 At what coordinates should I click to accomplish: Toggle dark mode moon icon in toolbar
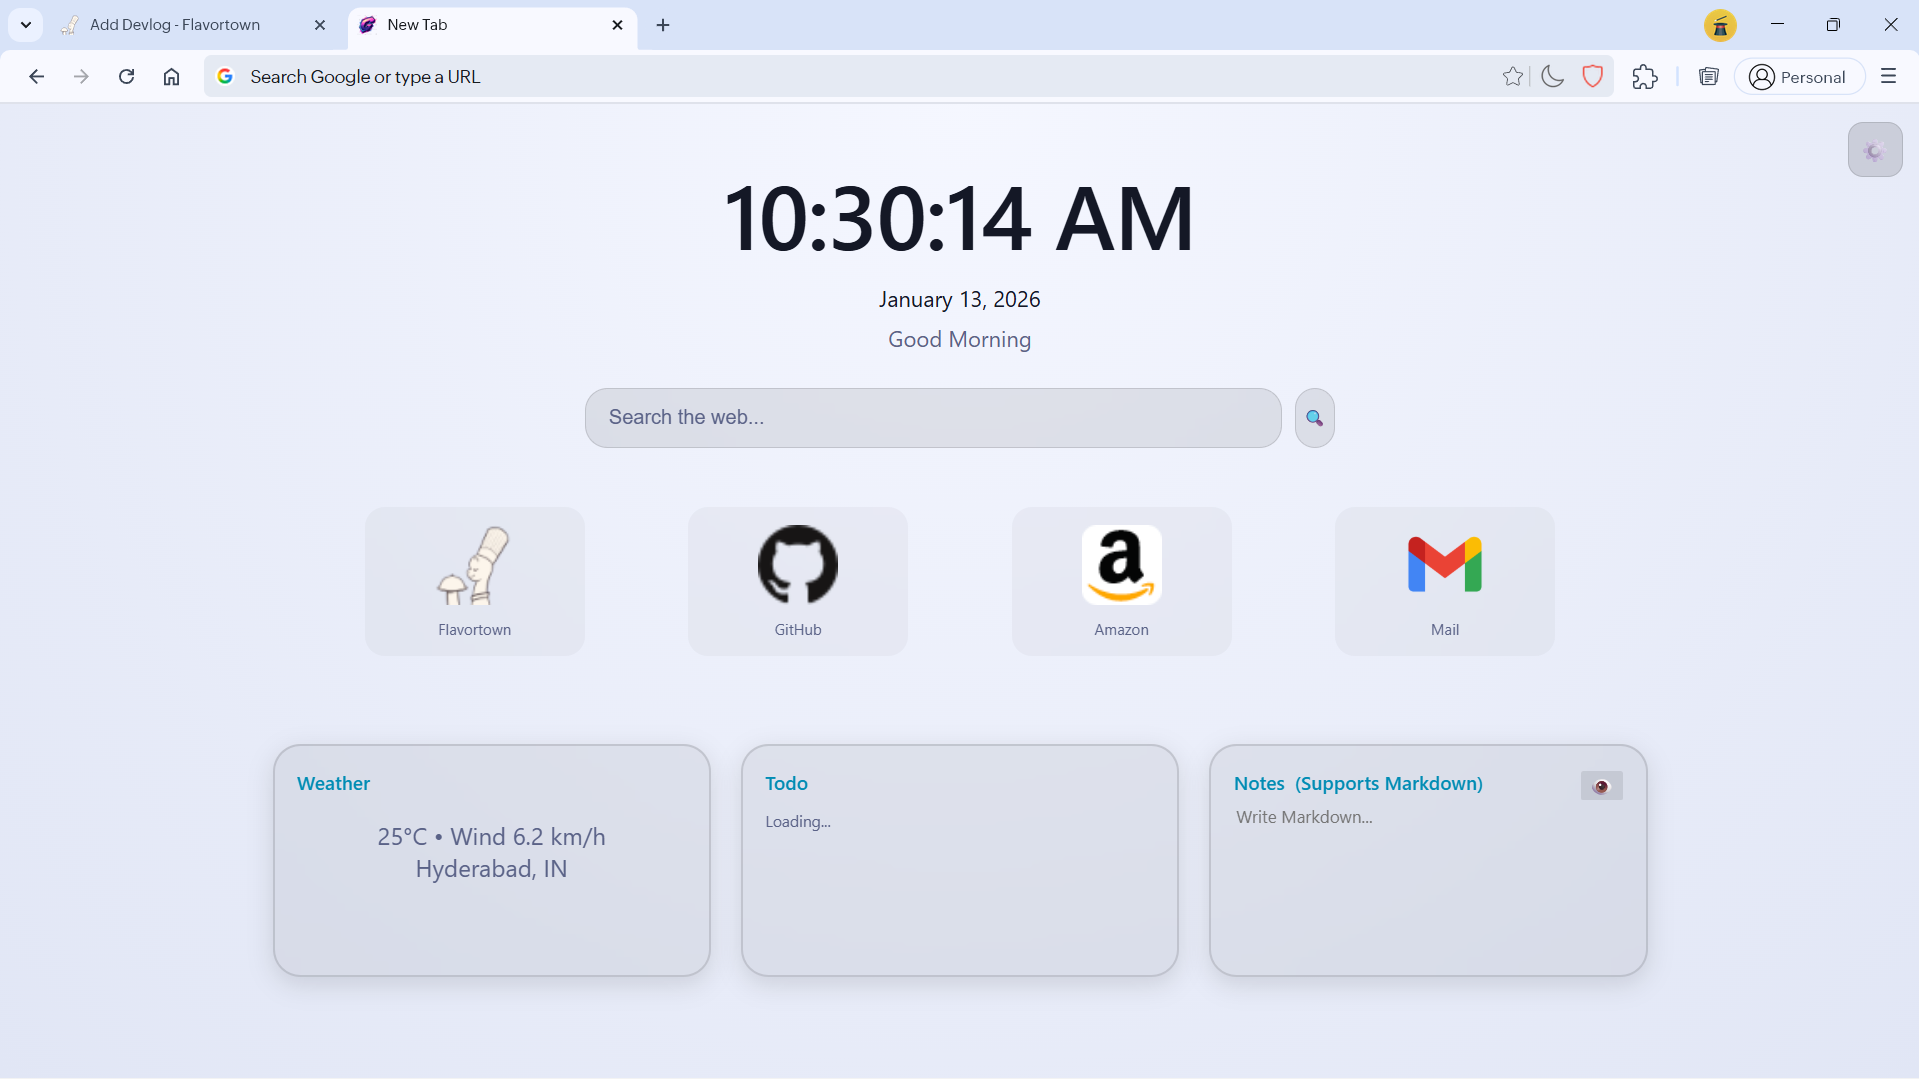[x=1552, y=77]
